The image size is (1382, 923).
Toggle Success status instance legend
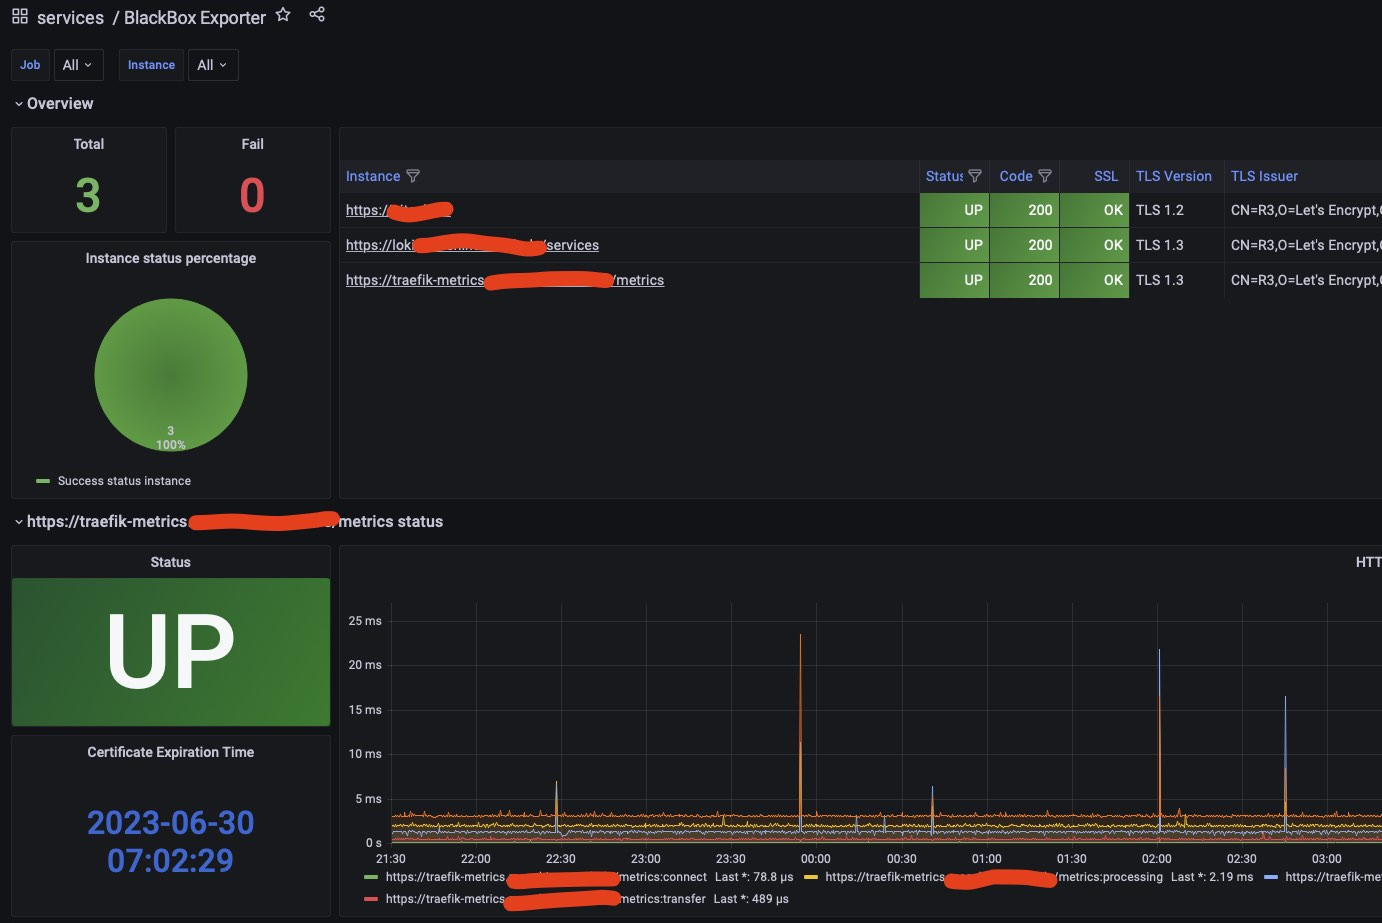tap(114, 481)
